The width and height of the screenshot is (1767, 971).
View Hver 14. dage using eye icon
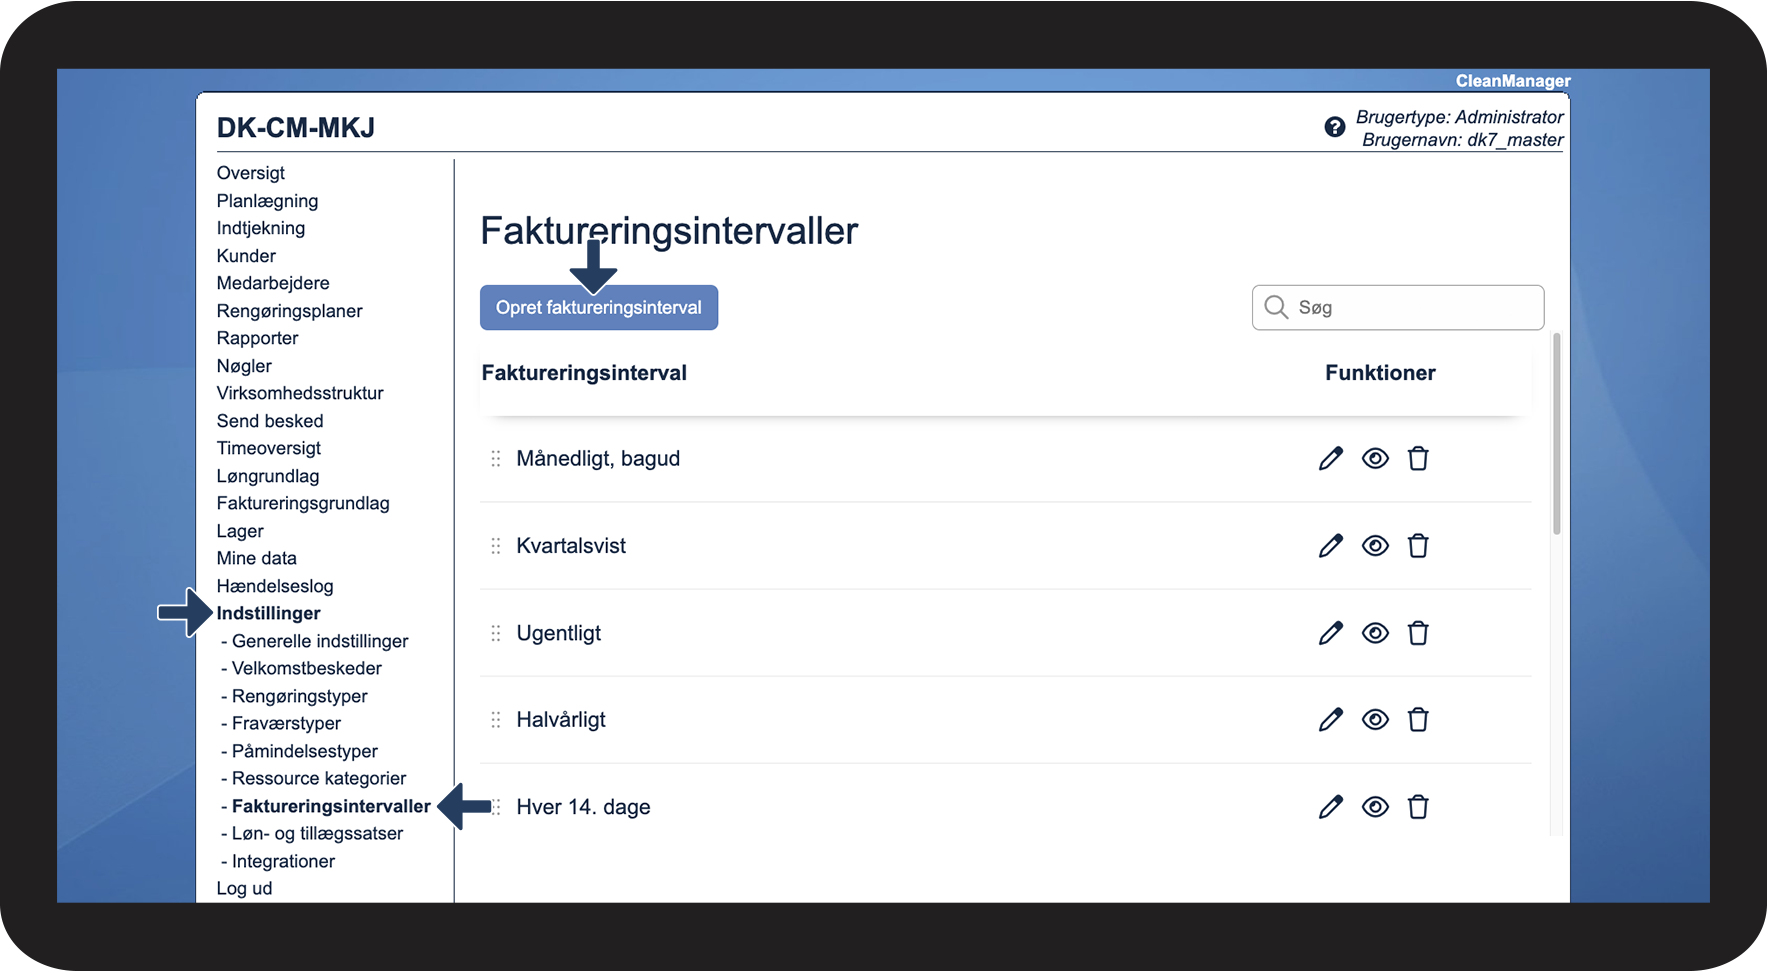click(x=1375, y=807)
